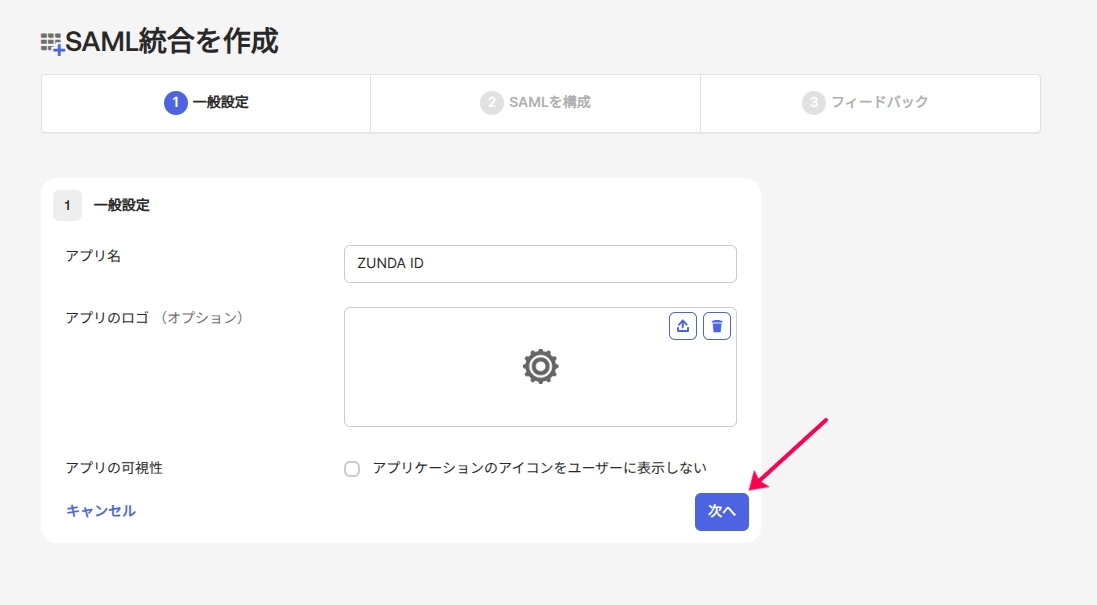Select the 一般設定 step tab
The image size is (1097, 605).
point(206,104)
